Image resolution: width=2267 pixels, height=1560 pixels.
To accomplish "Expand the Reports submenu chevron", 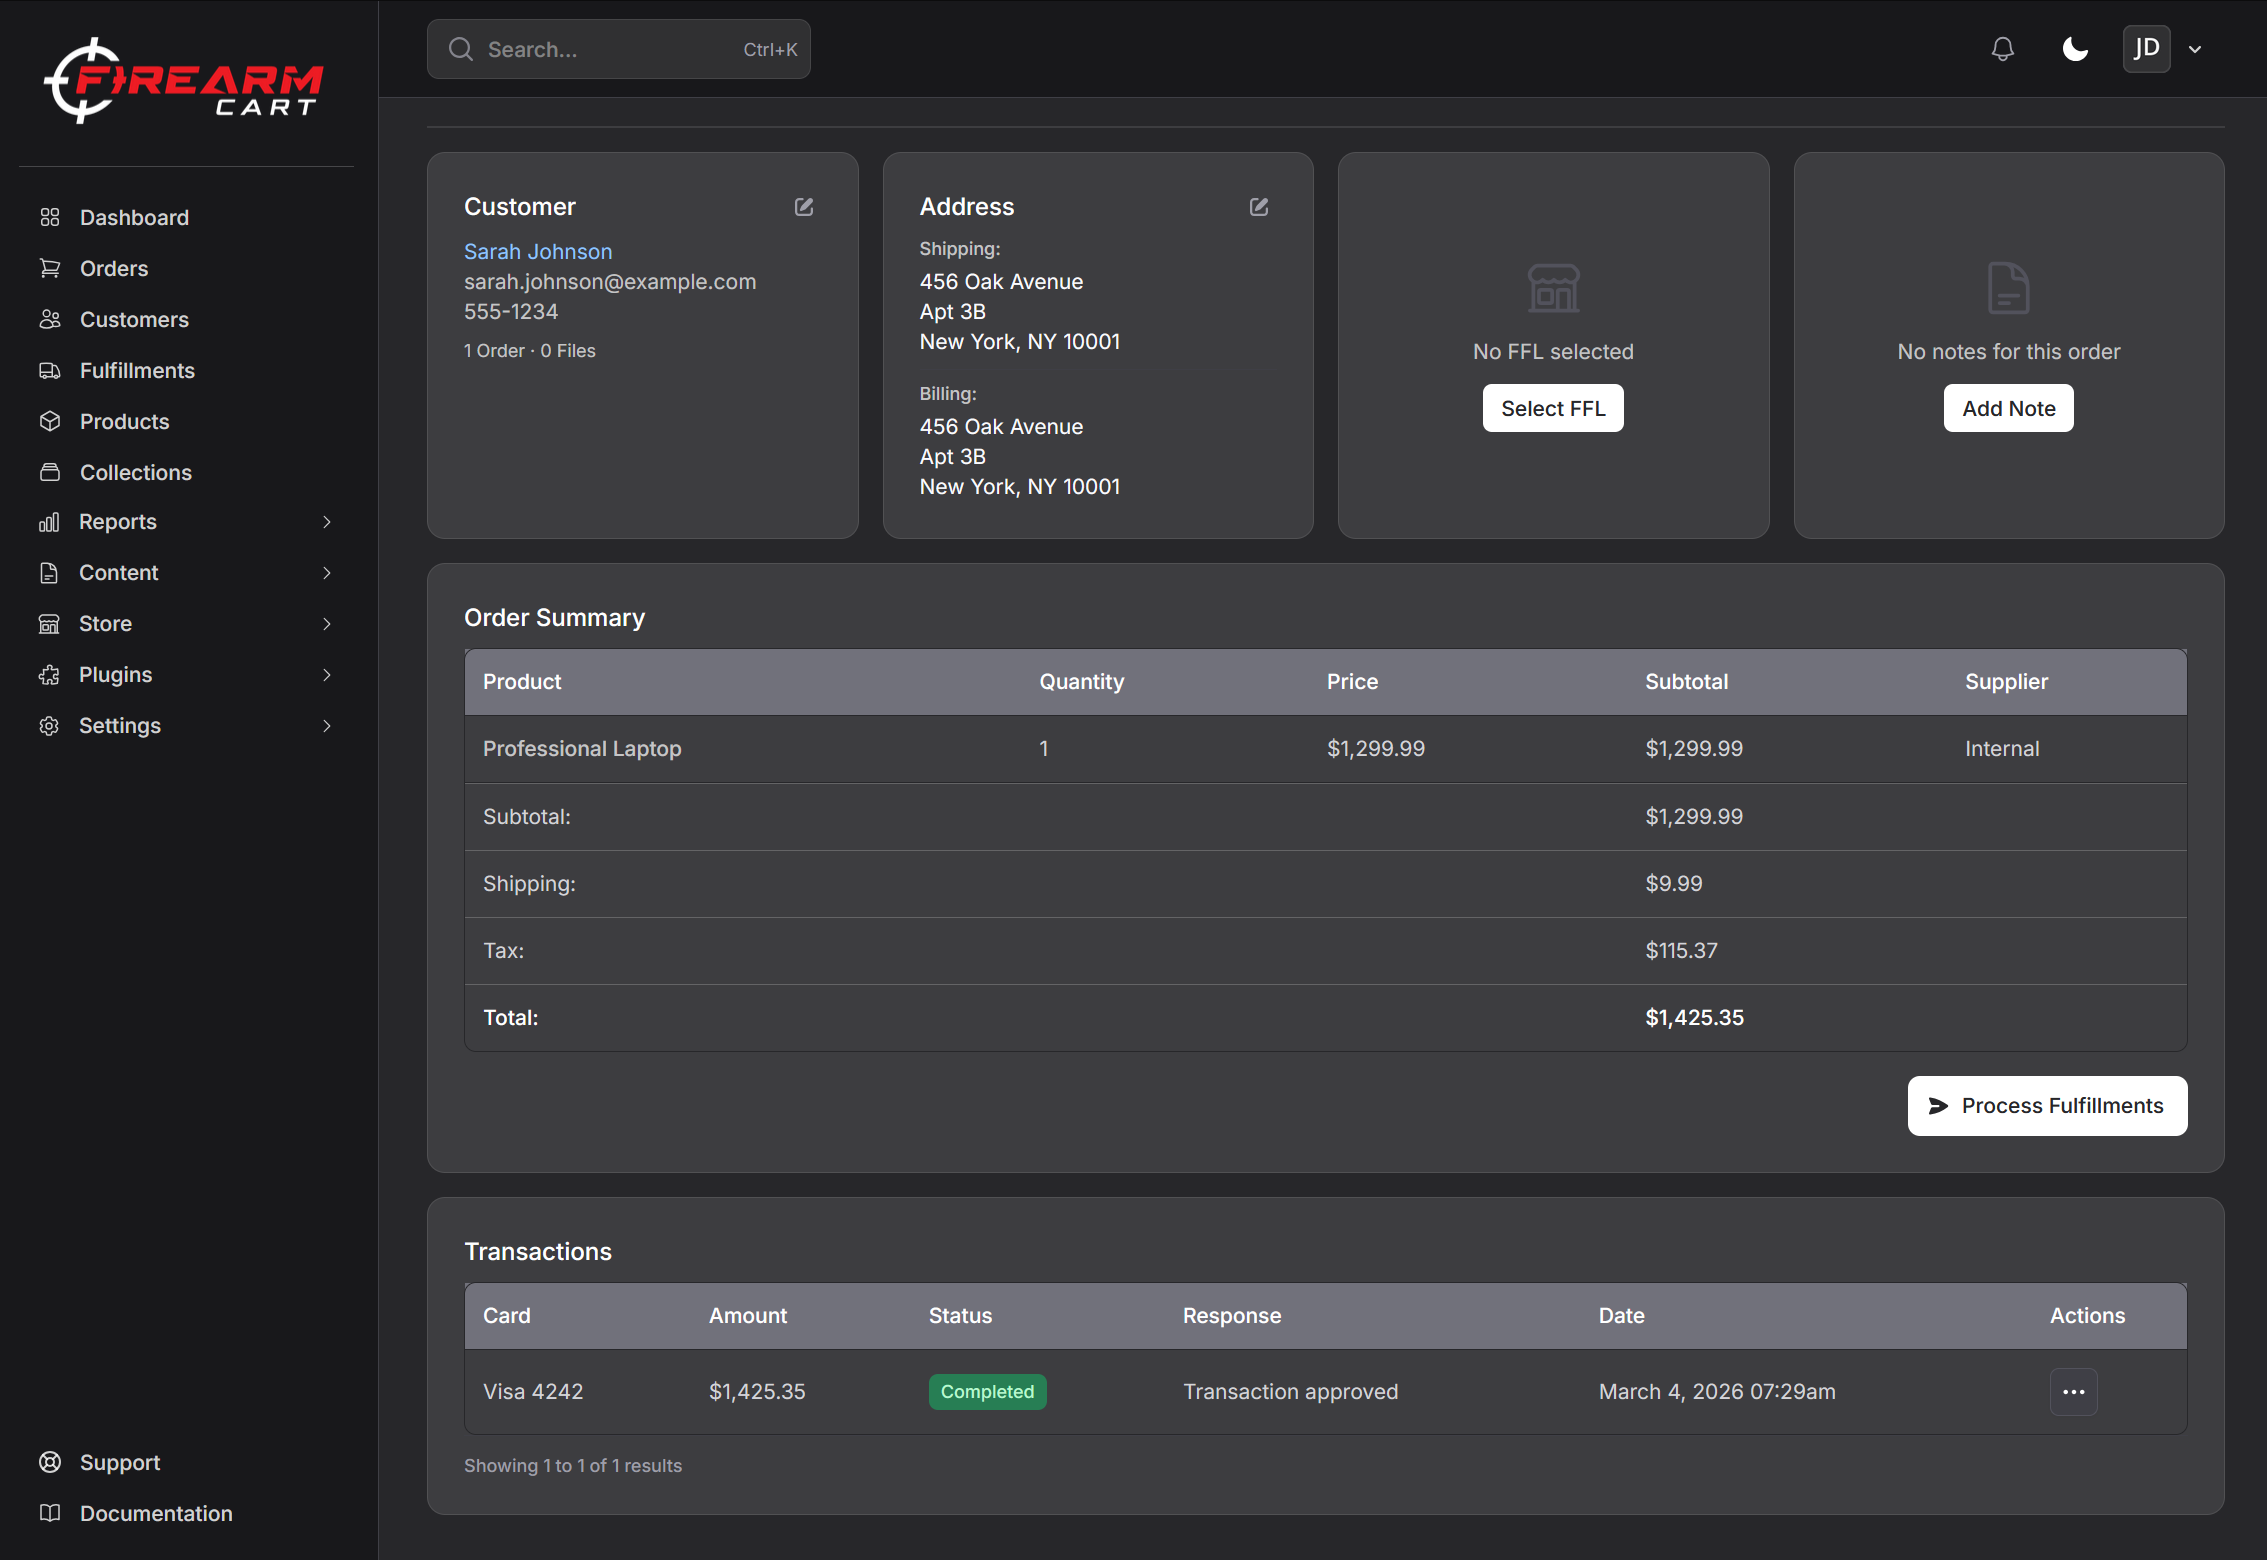I will tap(327, 522).
